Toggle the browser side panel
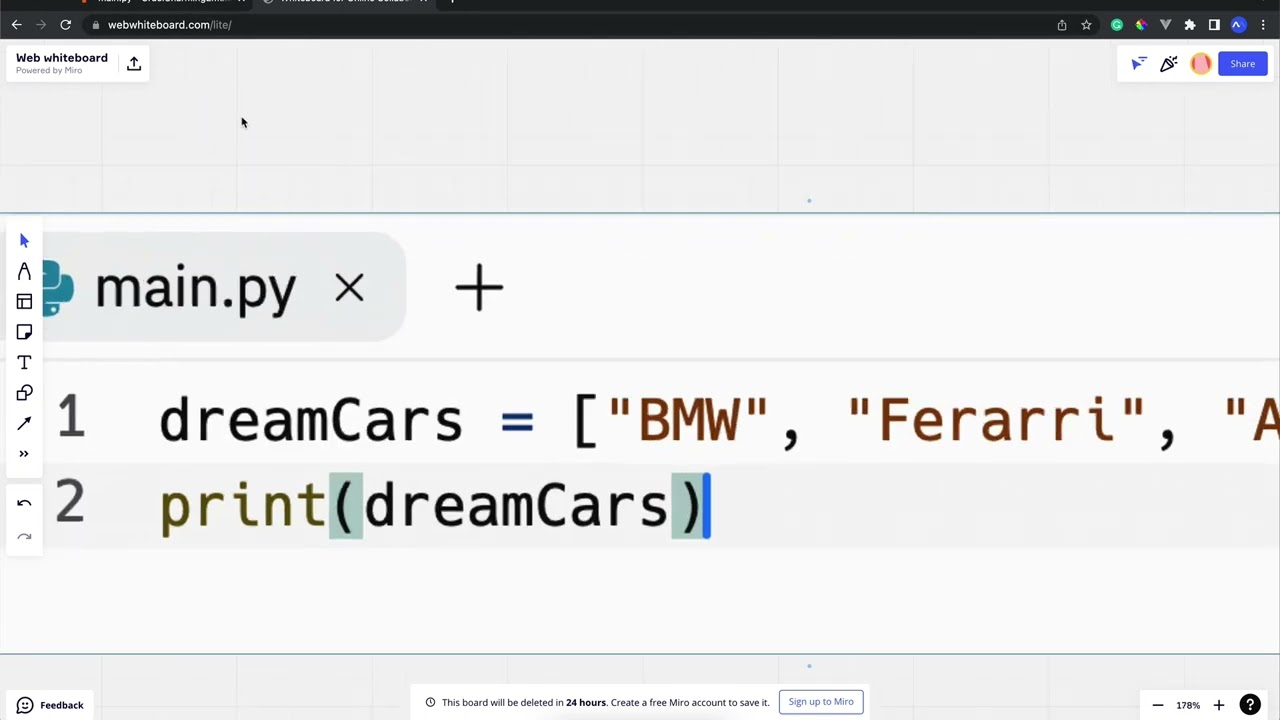This screenshot has height=720, width=1280. pos(1214,25)
